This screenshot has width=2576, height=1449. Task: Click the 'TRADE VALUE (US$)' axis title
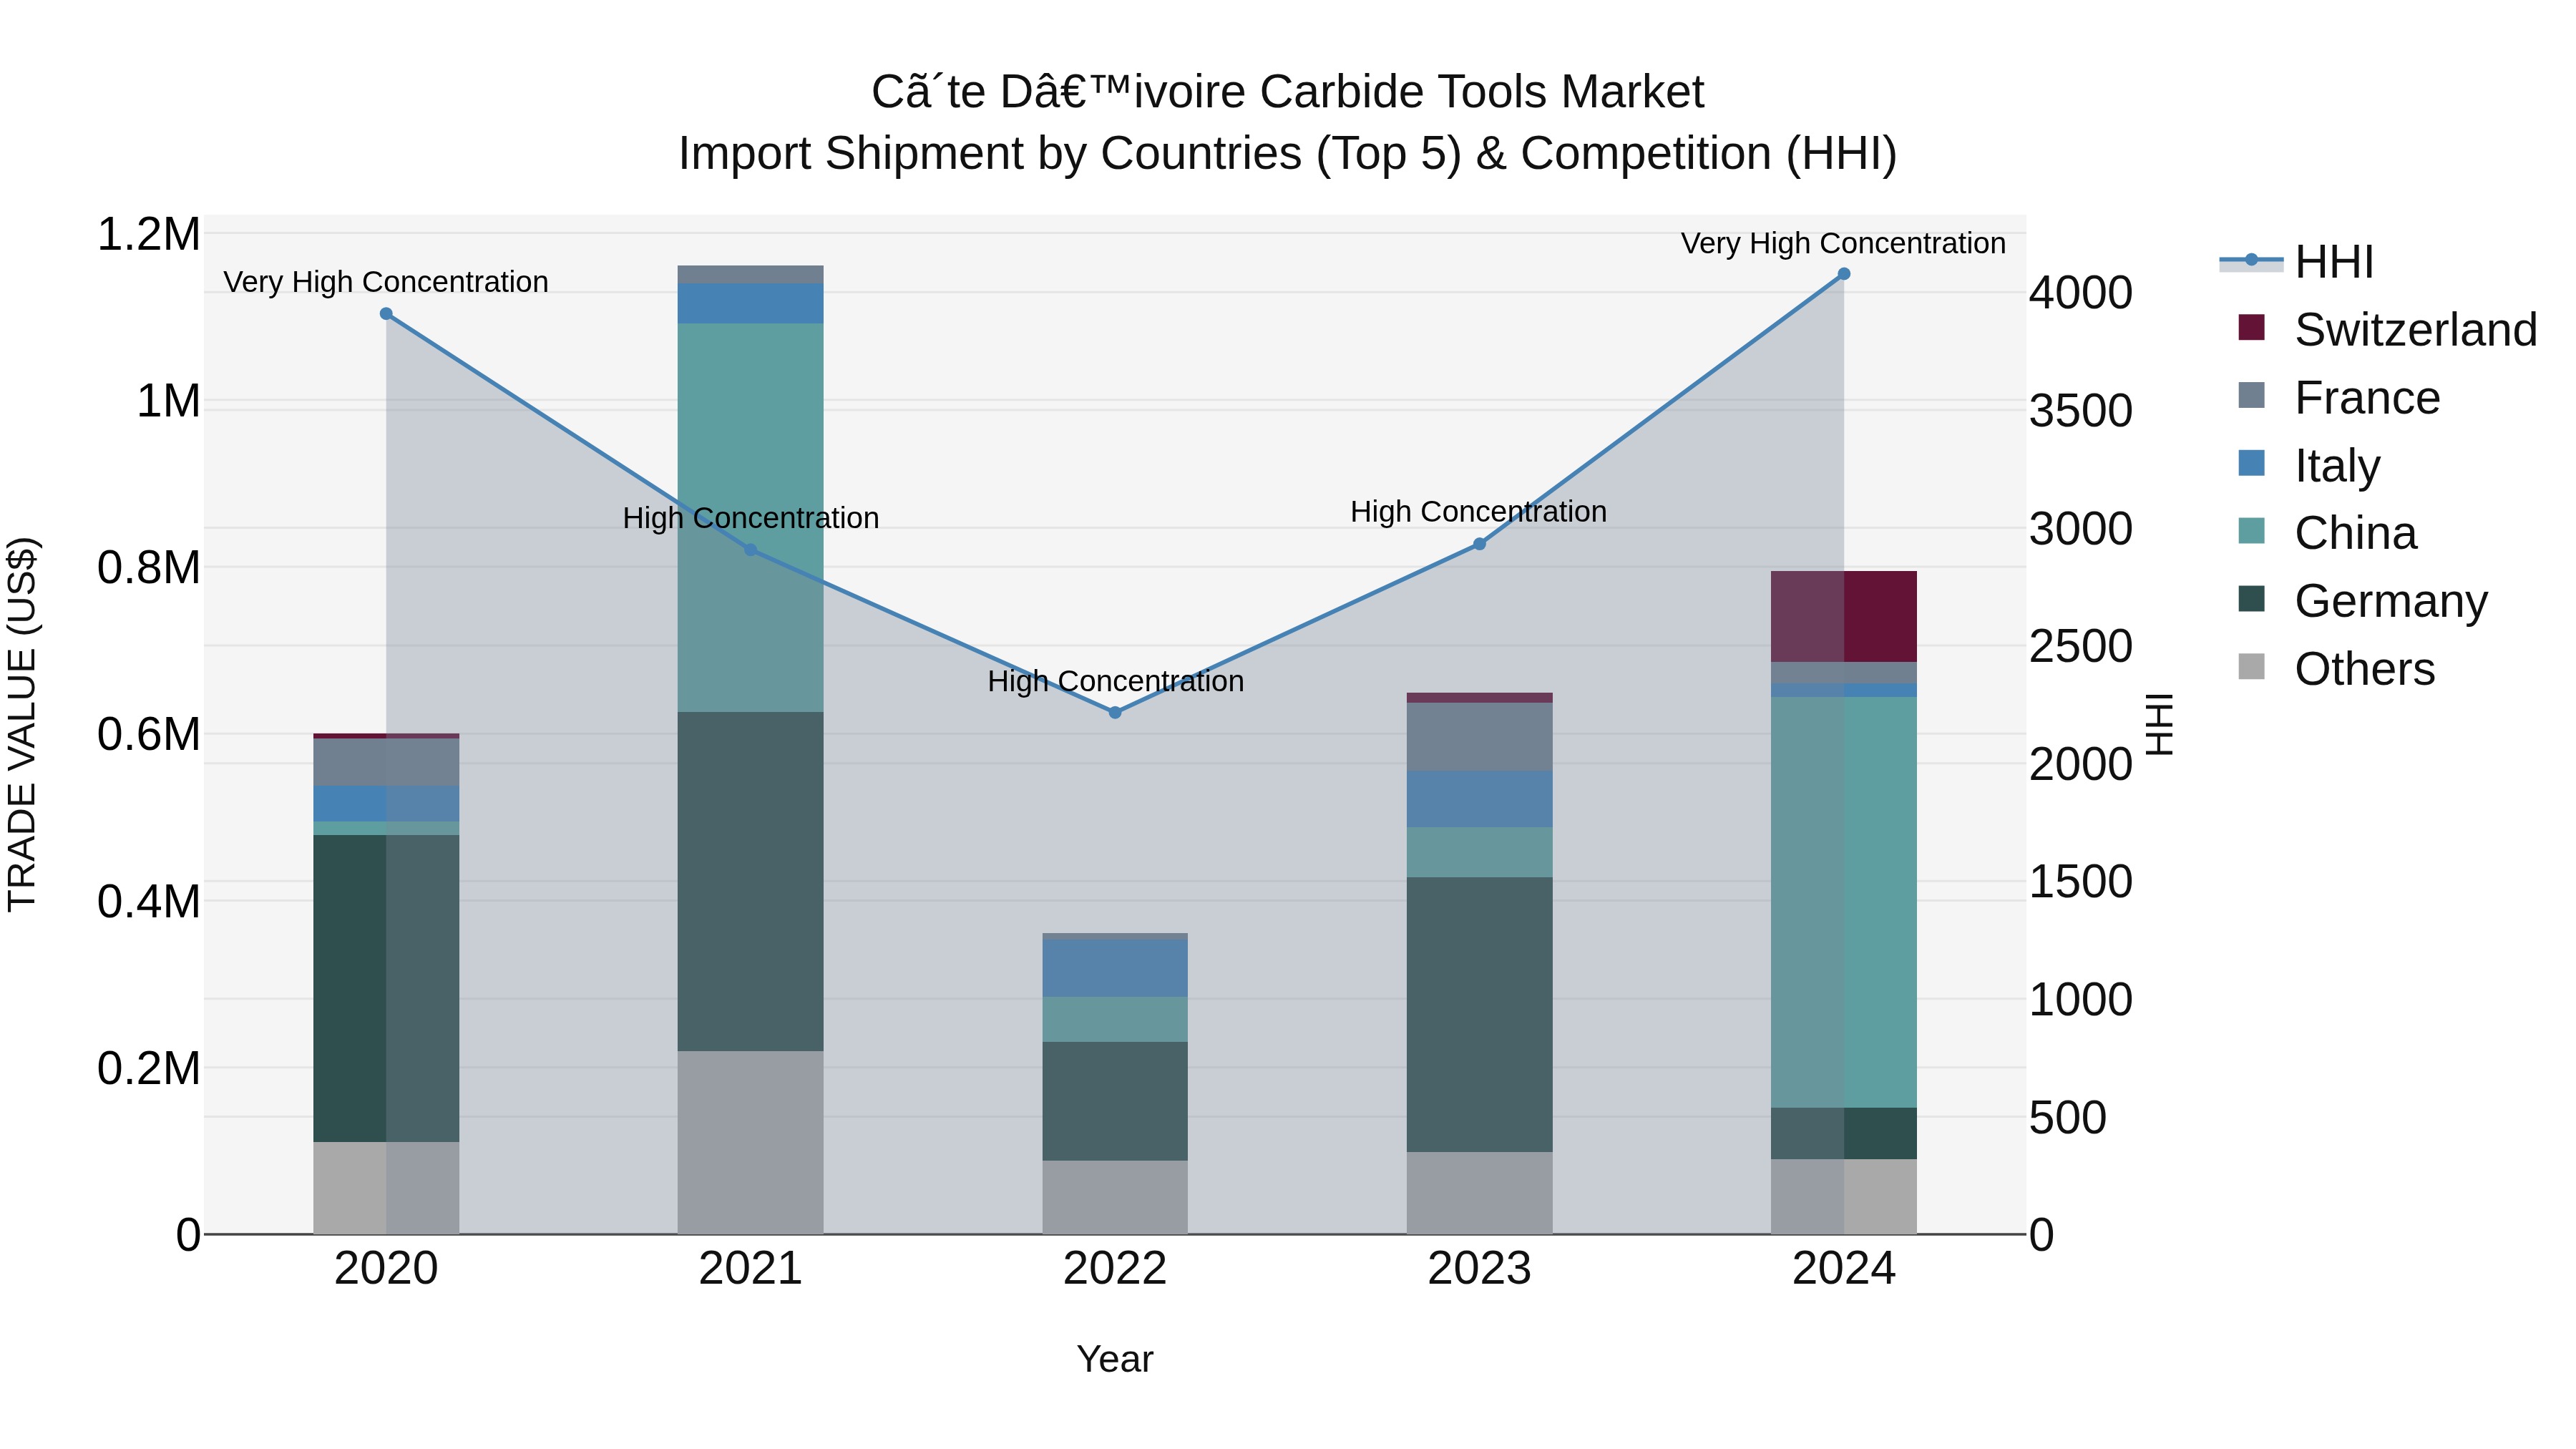[x=22, y=724]
